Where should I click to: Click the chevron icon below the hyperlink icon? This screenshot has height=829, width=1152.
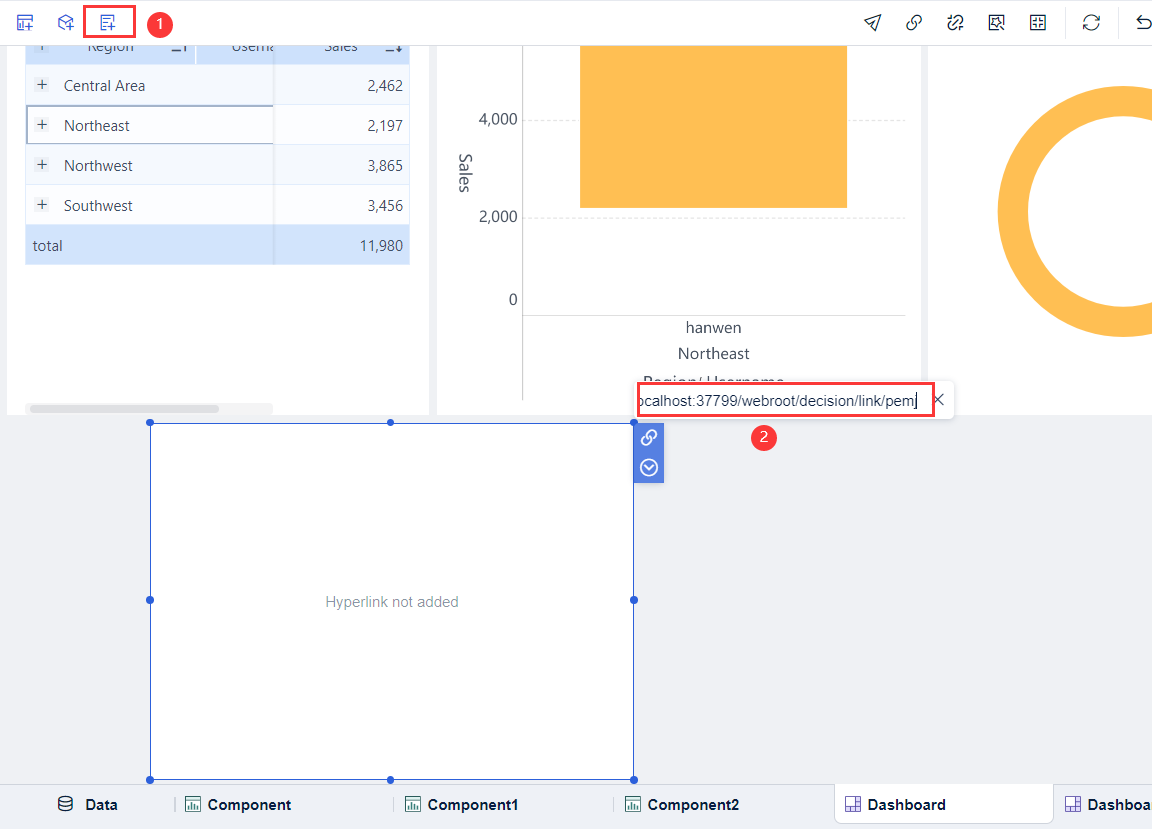[648, 466]
